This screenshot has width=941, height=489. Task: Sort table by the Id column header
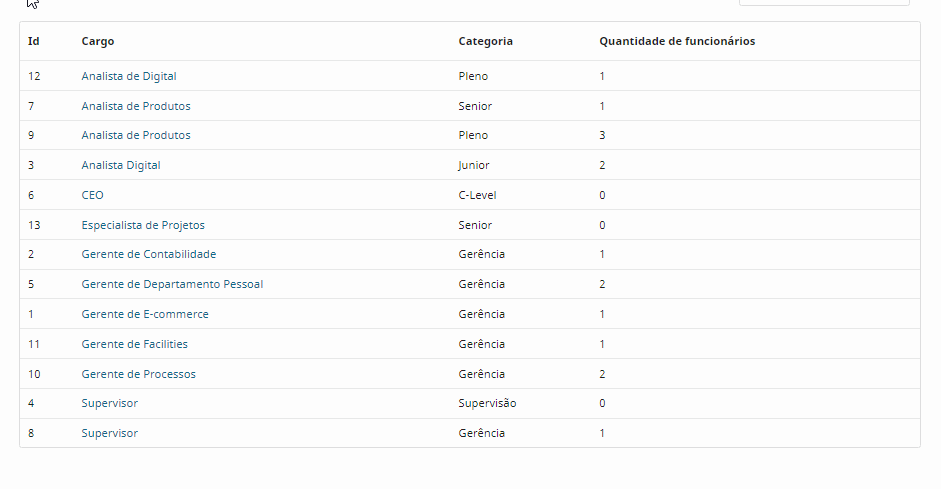tap(34, 41)
